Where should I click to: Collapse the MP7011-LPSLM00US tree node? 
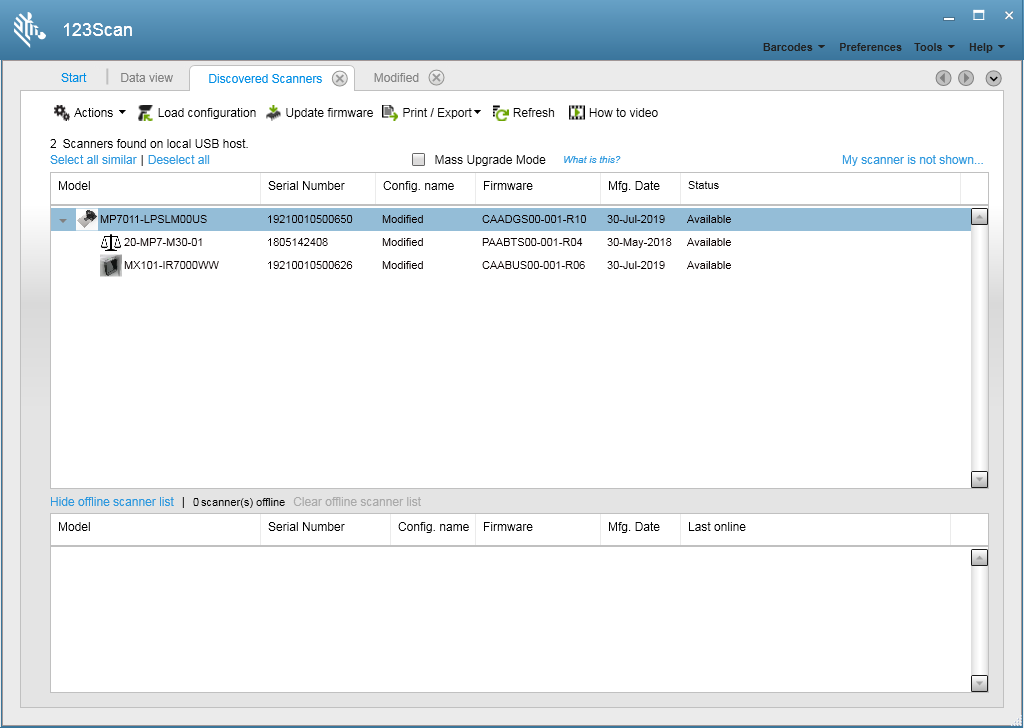coord(63,220)
